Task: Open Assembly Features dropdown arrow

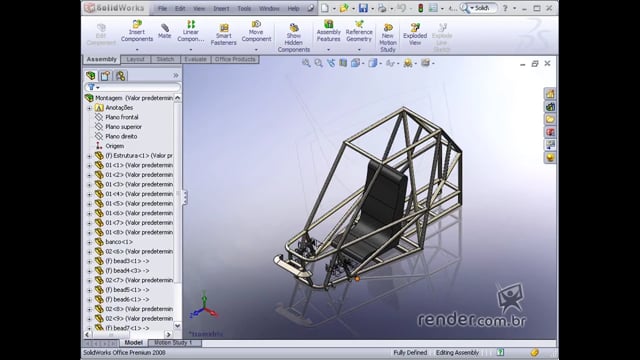Action: (328, 50)
